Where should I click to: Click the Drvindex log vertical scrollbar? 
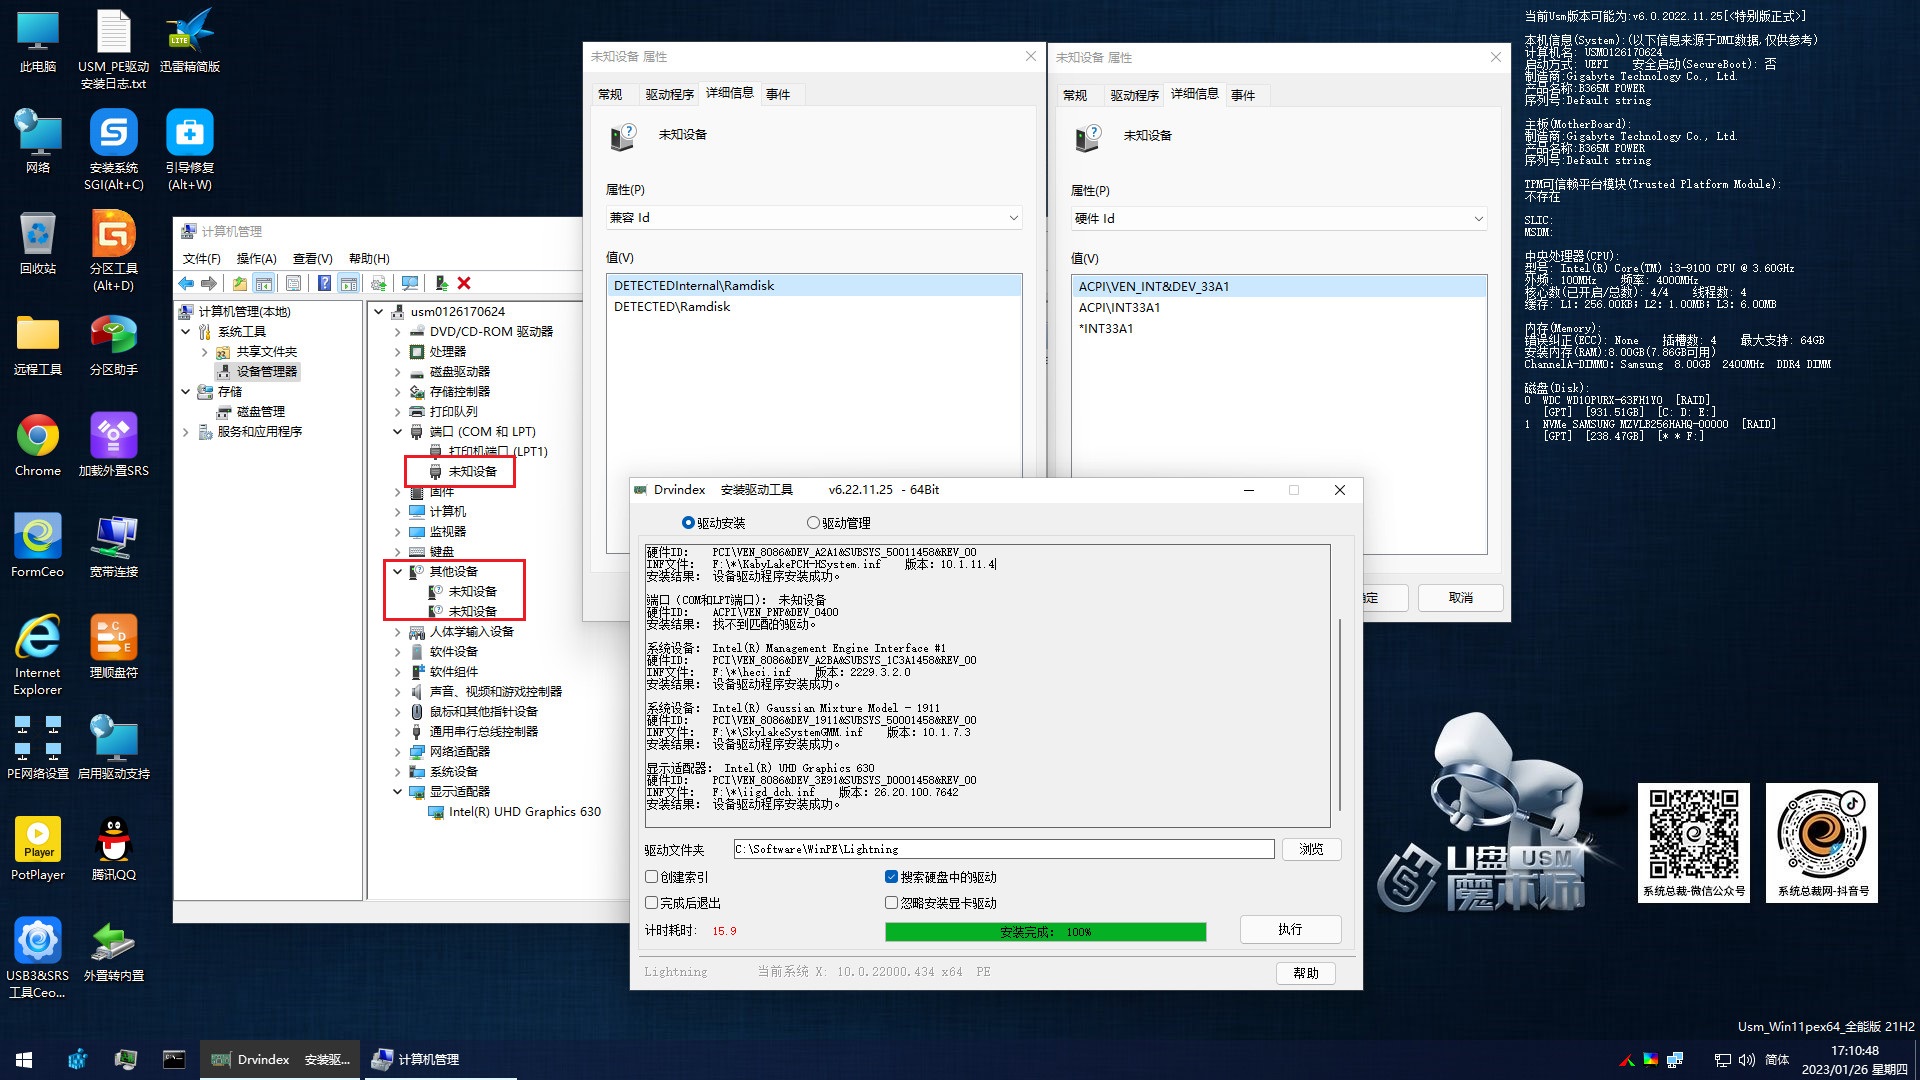[1340, 714]
